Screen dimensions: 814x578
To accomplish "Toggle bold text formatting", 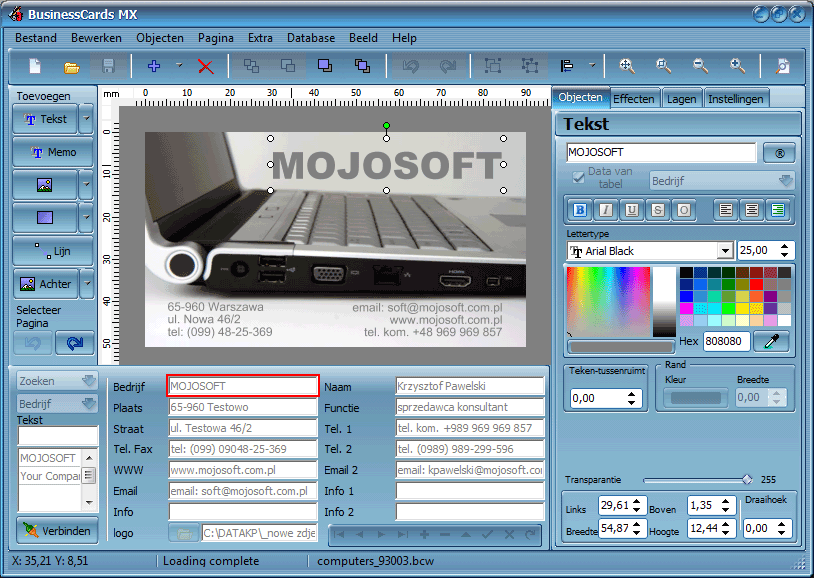I will [580, 210].
